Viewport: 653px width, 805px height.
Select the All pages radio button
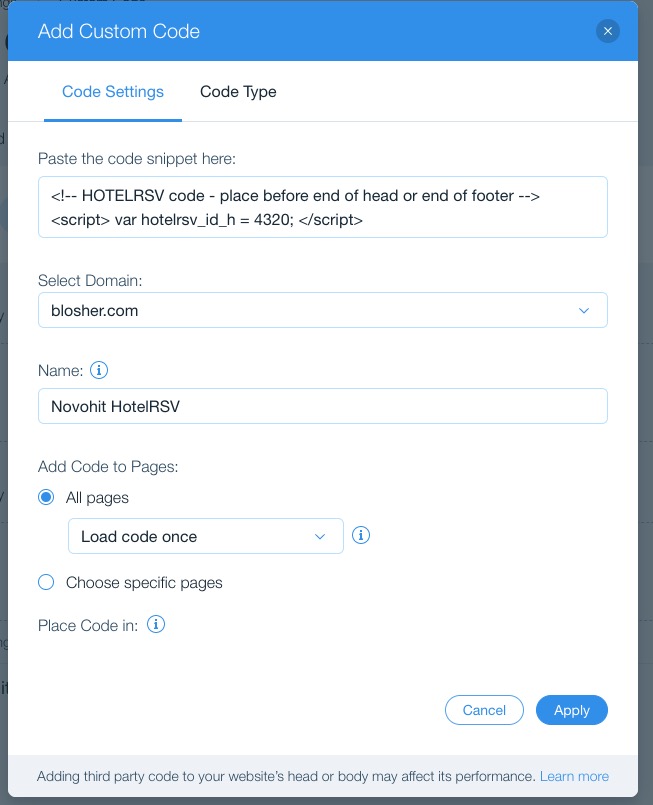tap(46, 497)
